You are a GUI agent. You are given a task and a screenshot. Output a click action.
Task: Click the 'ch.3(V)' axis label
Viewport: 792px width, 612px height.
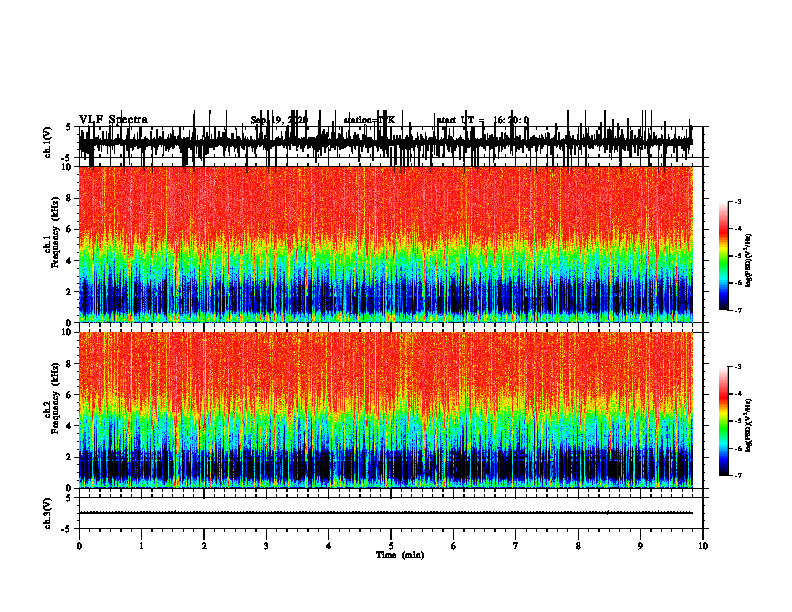click(x=48, y=514)
